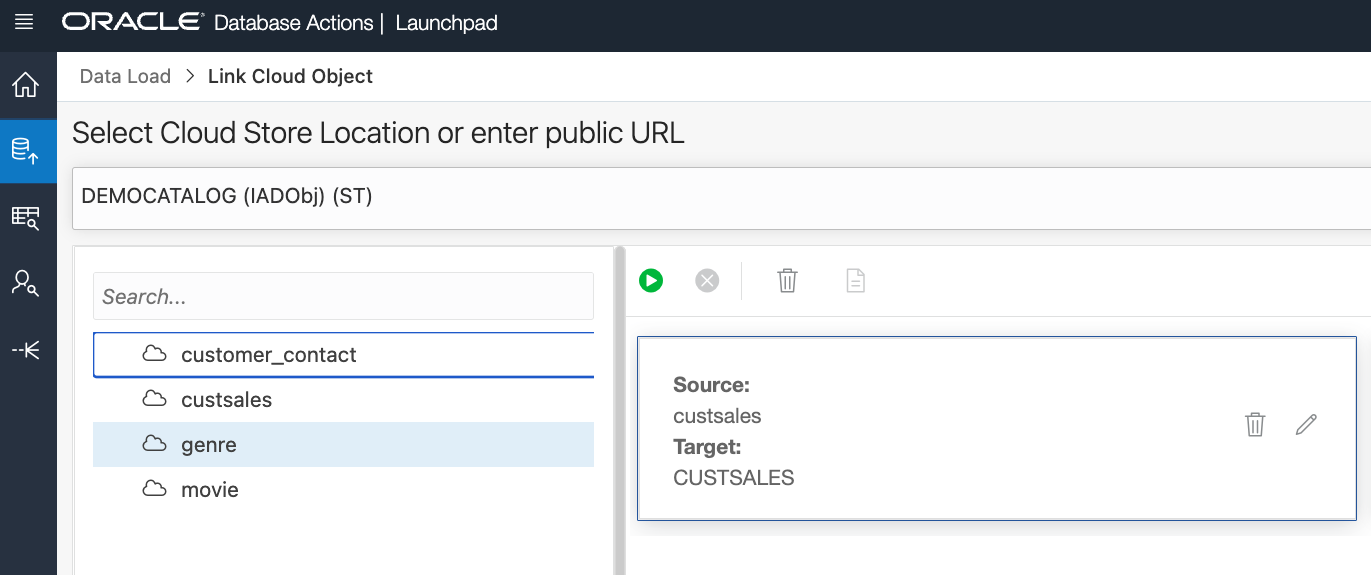Screen dimensions: 1371x575
Task: Open the Catalog search sidebar icon
Action: tap(25, 217)
